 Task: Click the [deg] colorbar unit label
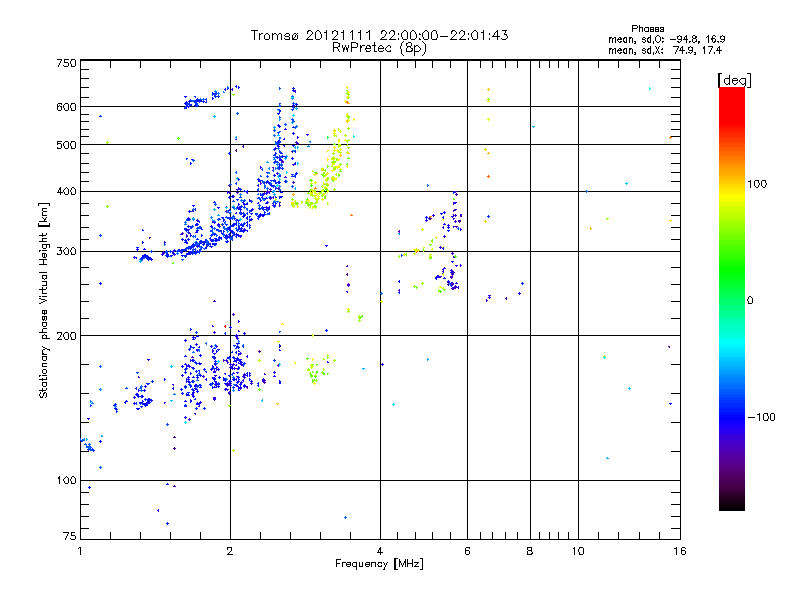coord(734,79)
